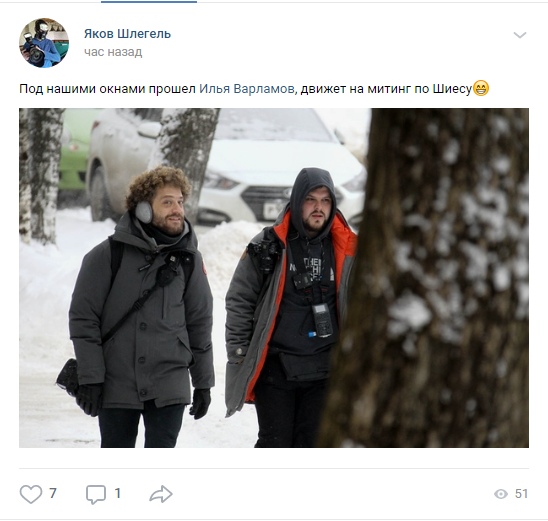Screen dimensions: 548x521
Task: Expand post options chevron menu
Action: pos(520,35)
